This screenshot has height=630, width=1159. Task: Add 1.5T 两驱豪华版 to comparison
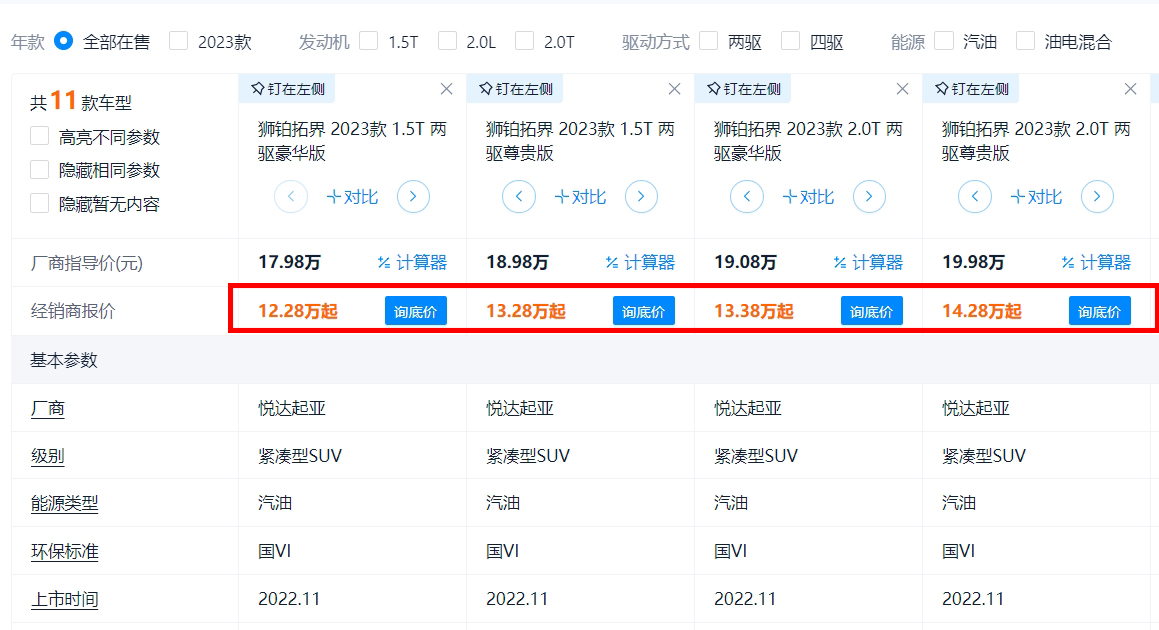[352, 197]
